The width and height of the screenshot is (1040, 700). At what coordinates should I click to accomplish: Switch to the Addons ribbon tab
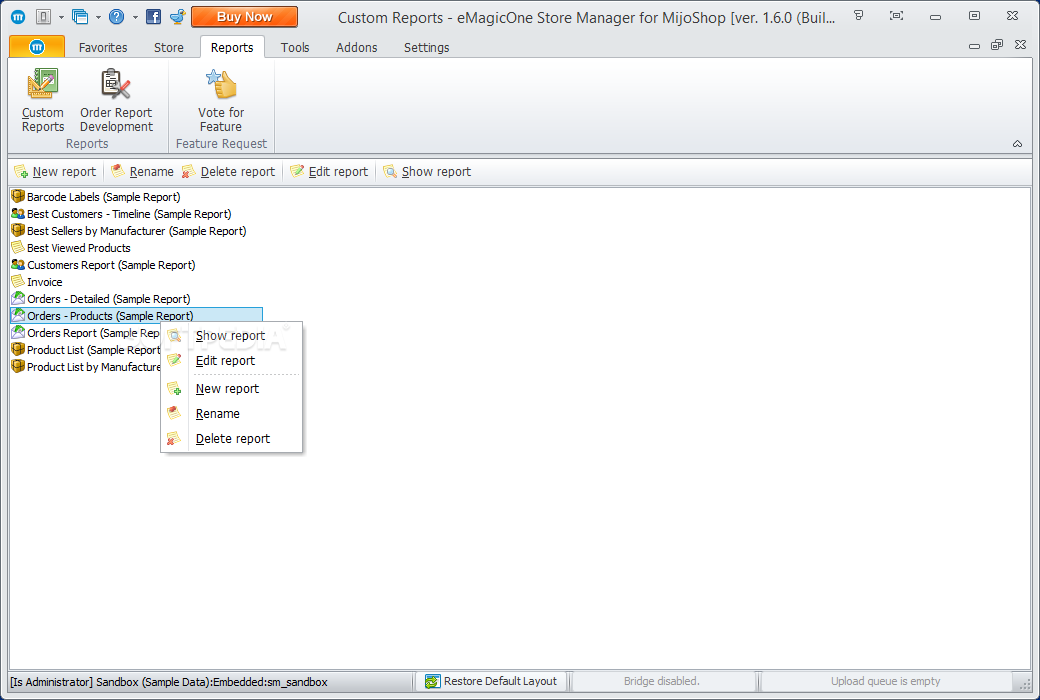[357, 48]
